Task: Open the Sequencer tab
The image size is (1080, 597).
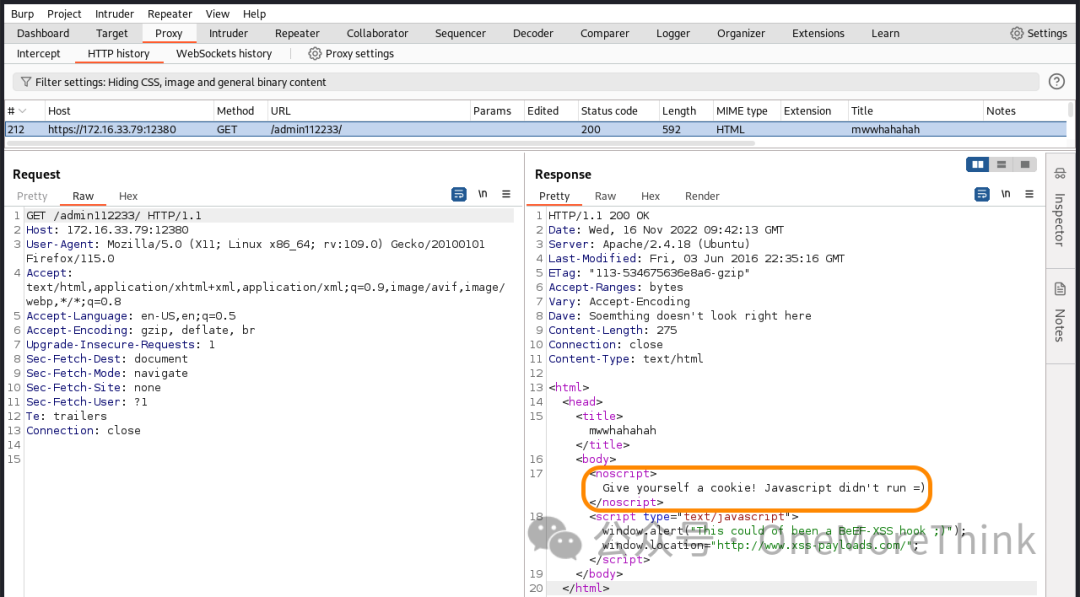Action: pyautogui.click(x=460, y=33)
